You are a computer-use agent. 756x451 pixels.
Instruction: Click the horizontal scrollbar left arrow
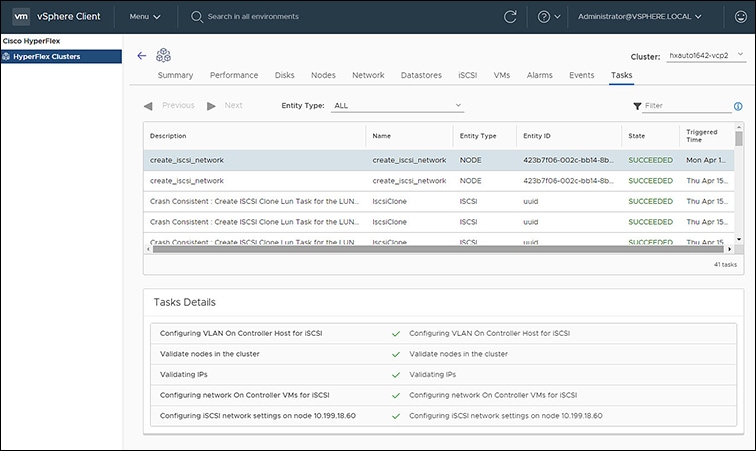148,249
